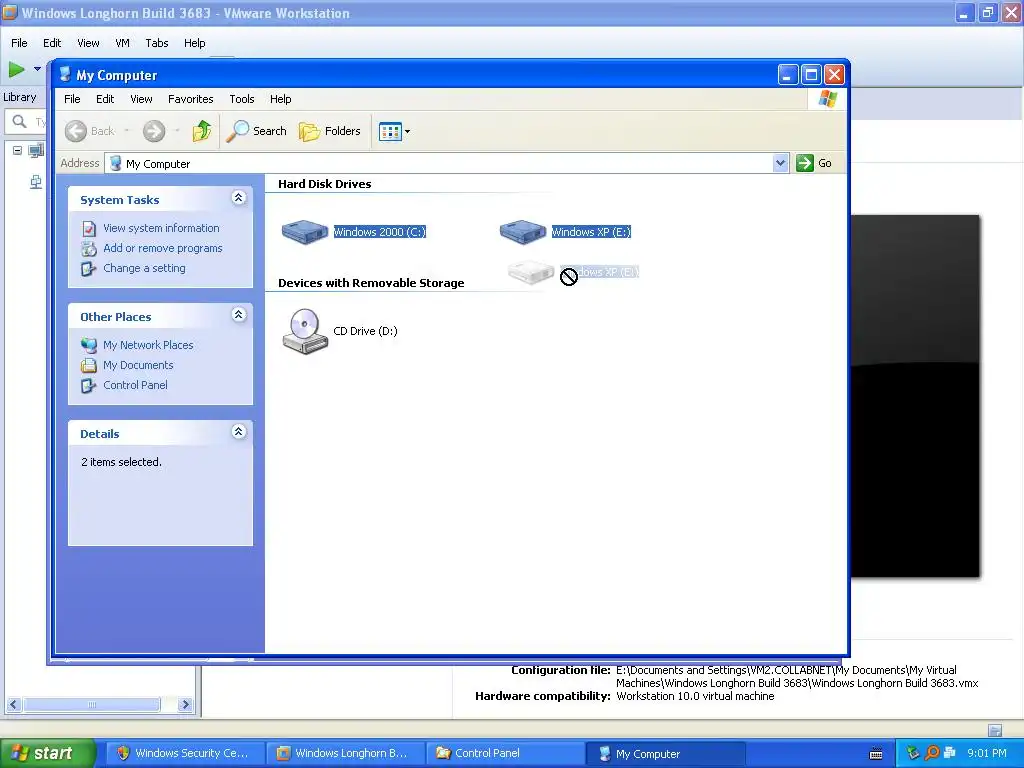The width and height of the screenshot is (1024, 768).
Task: Select the Windows XP (E:) drive icon
Action: coord(522,232)
